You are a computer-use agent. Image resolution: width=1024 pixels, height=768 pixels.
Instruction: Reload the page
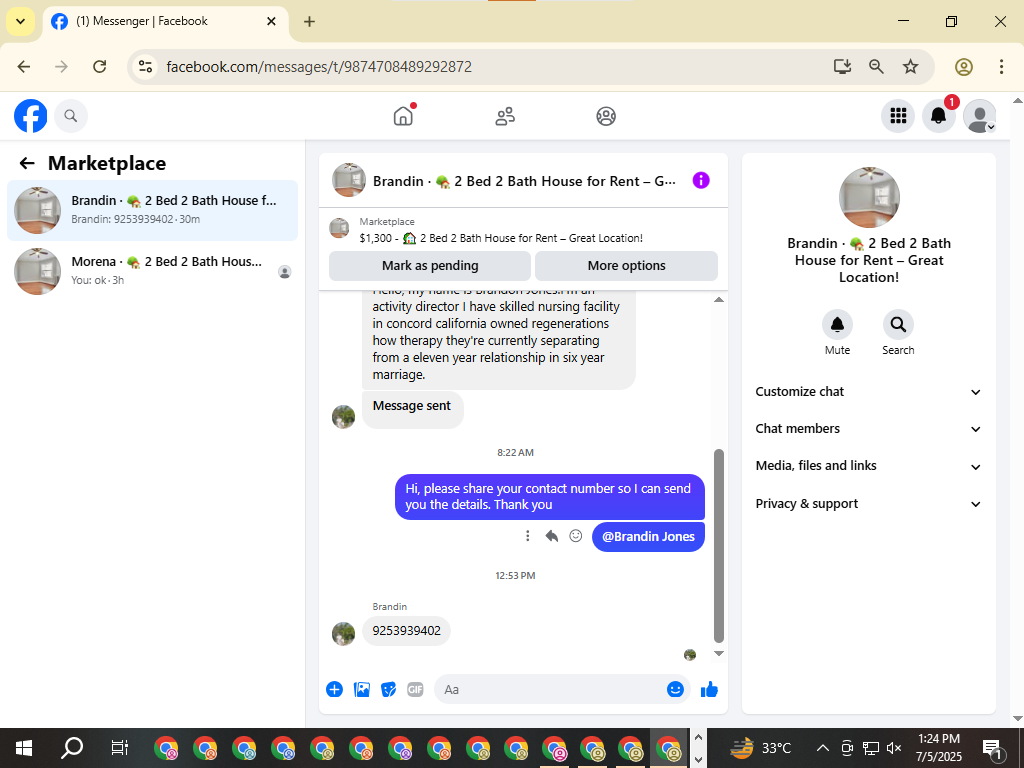click(x=99, y=67)
